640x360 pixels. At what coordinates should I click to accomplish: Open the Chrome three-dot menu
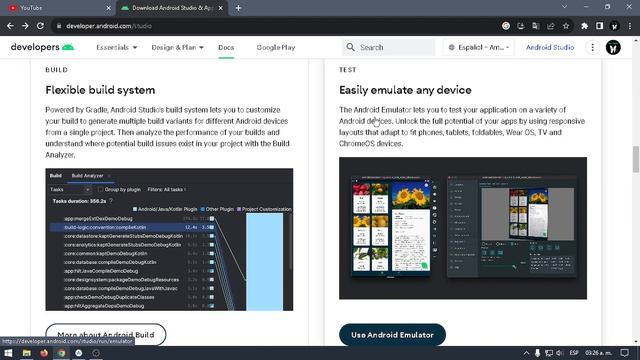pos(630,26)
